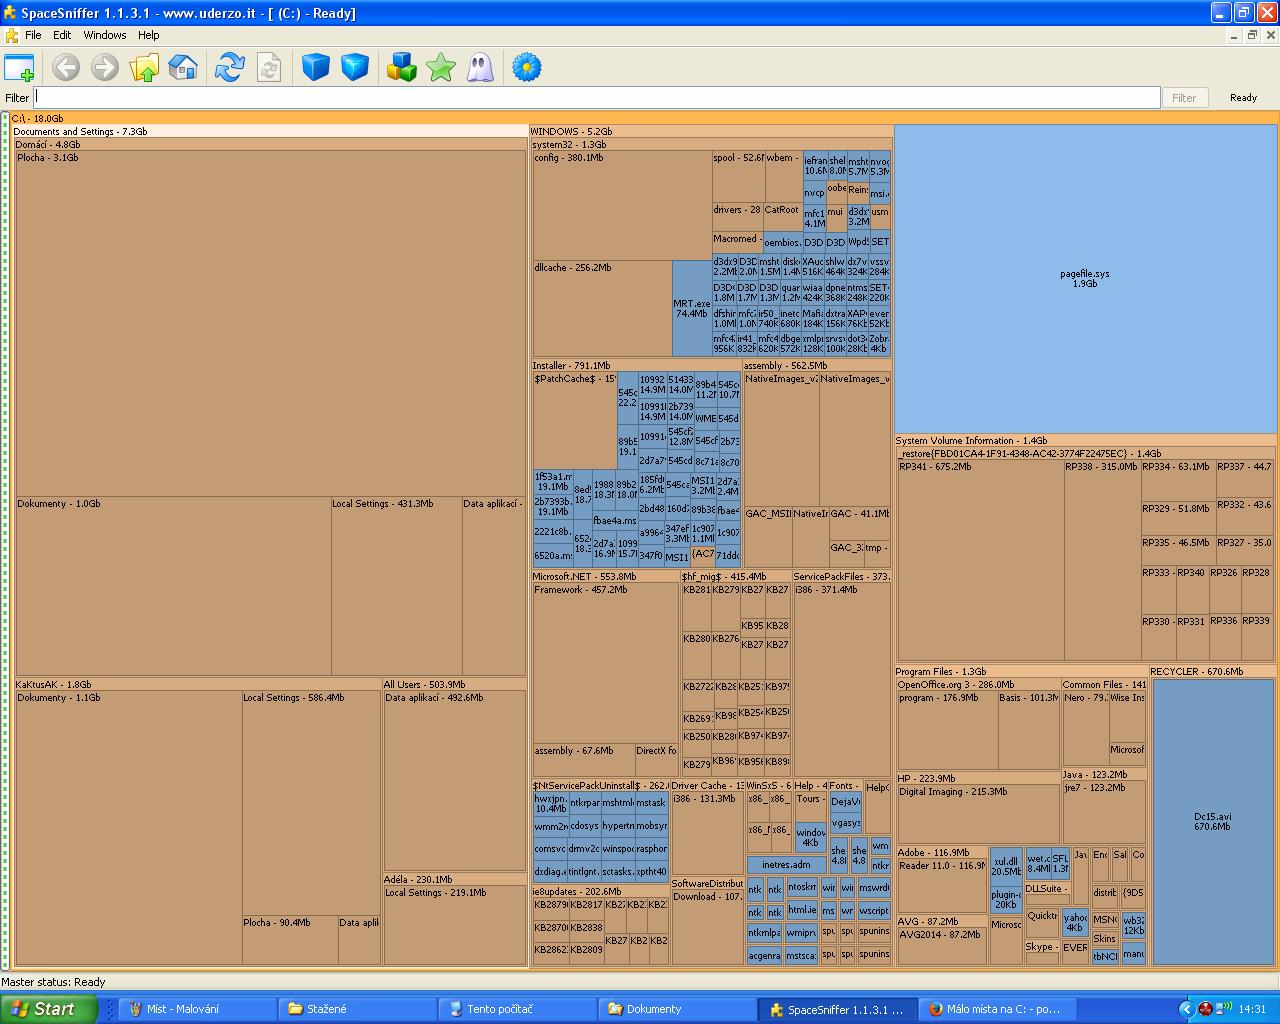Select the Dokumenty - 1.1Gb folder
1280x1024 pixels.
128,828
